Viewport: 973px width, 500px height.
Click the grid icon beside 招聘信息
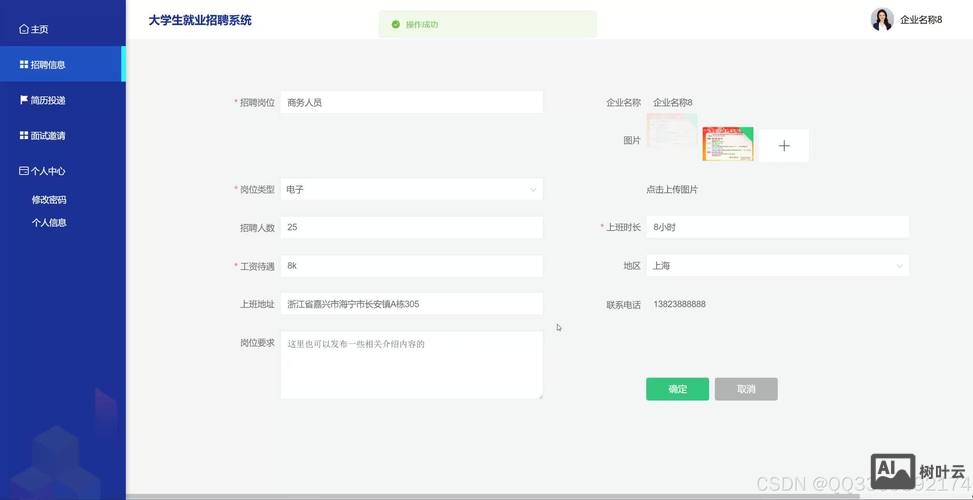click(24, 65)
